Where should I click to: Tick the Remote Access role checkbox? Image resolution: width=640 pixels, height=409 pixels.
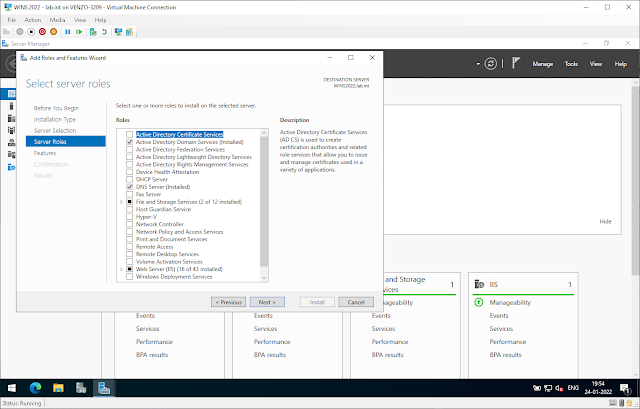tap(129, 247)
